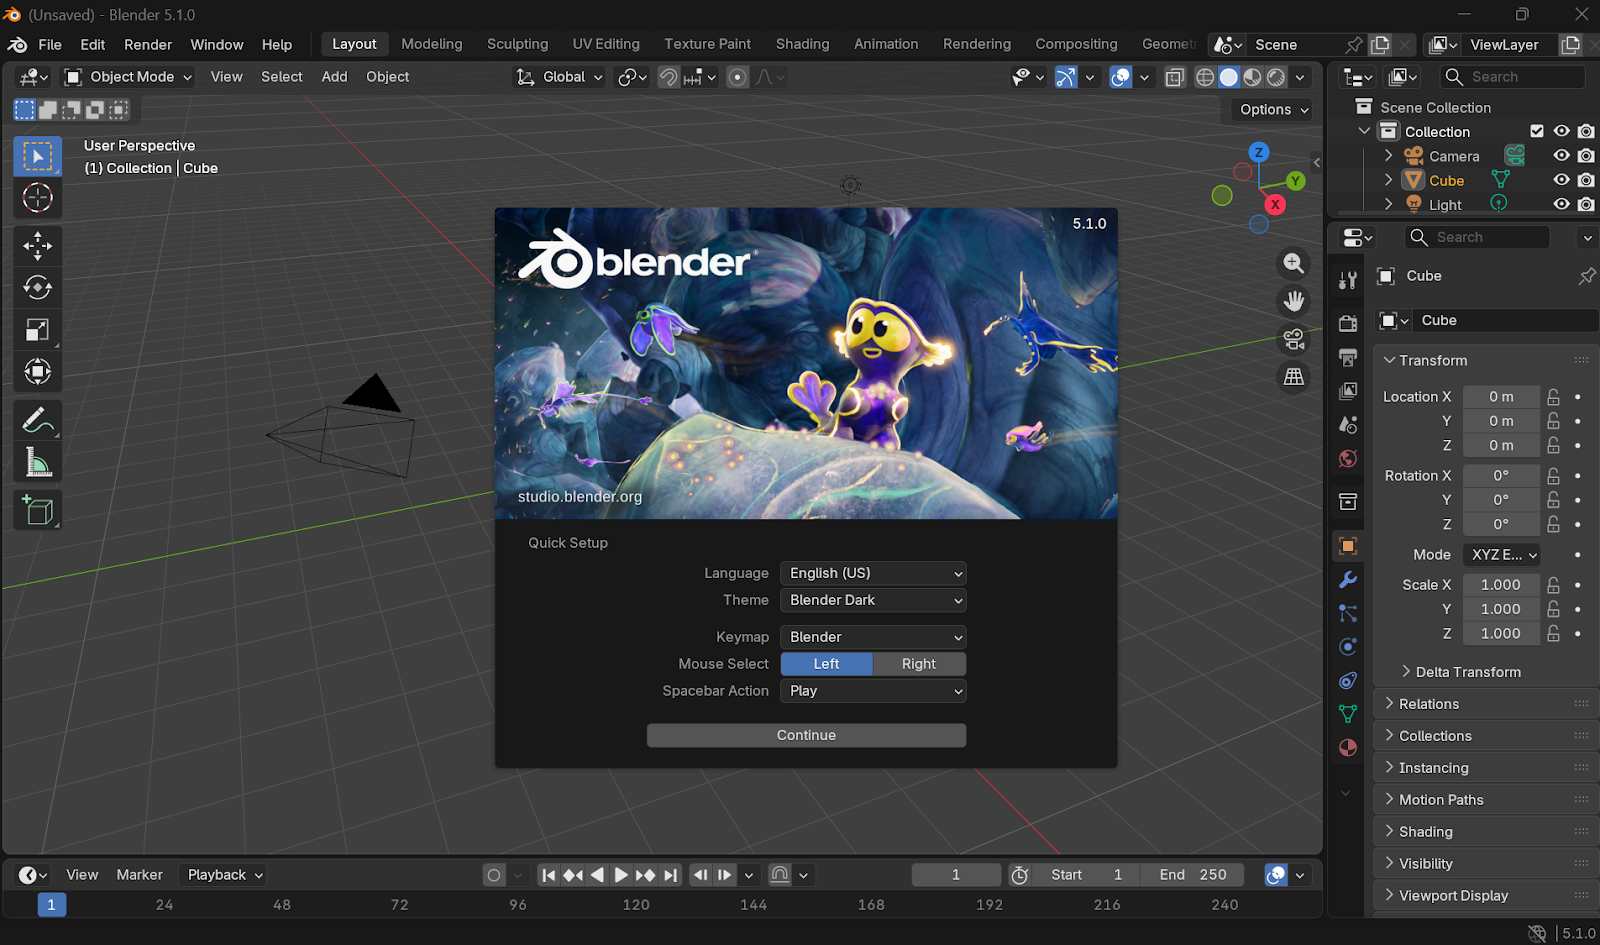This screenshot has width=1600, height=945.
Task: Click the viewport zoom magnifier icon
Action: 1294,263
